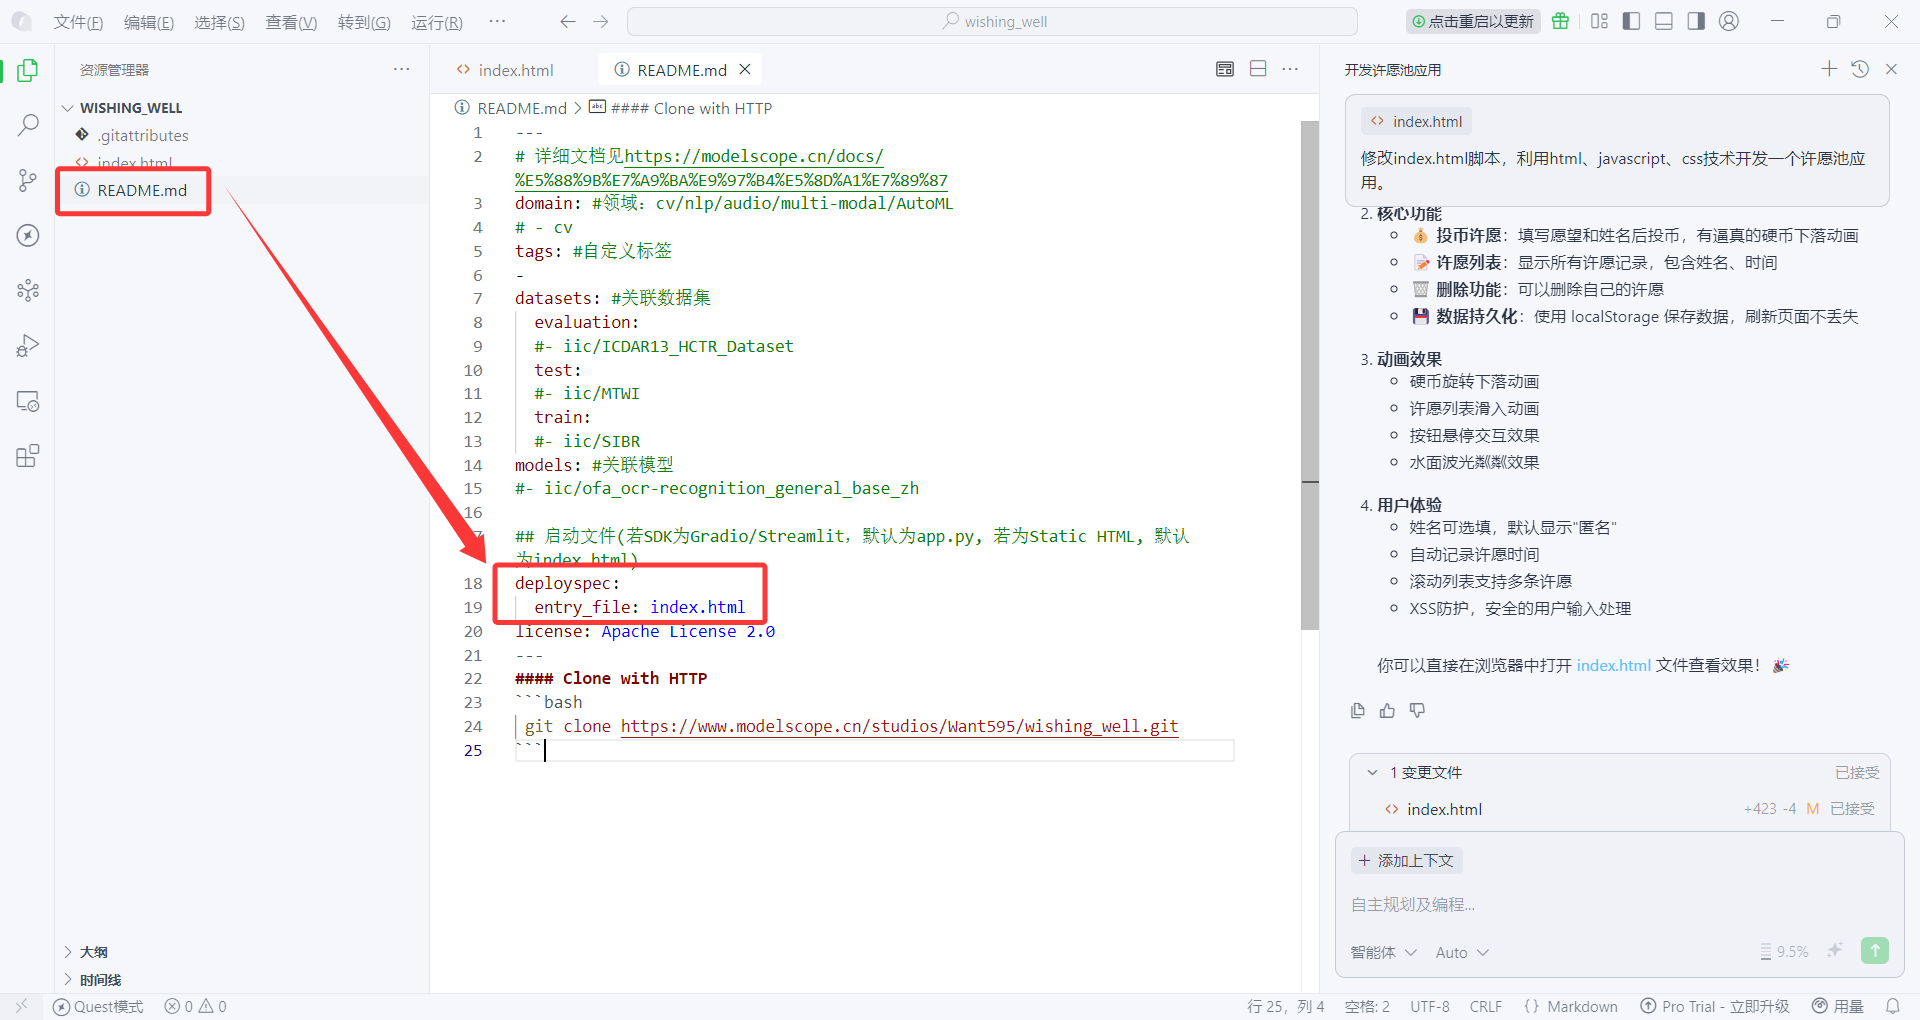Open the 文件(F) menu

coord(78,22)
